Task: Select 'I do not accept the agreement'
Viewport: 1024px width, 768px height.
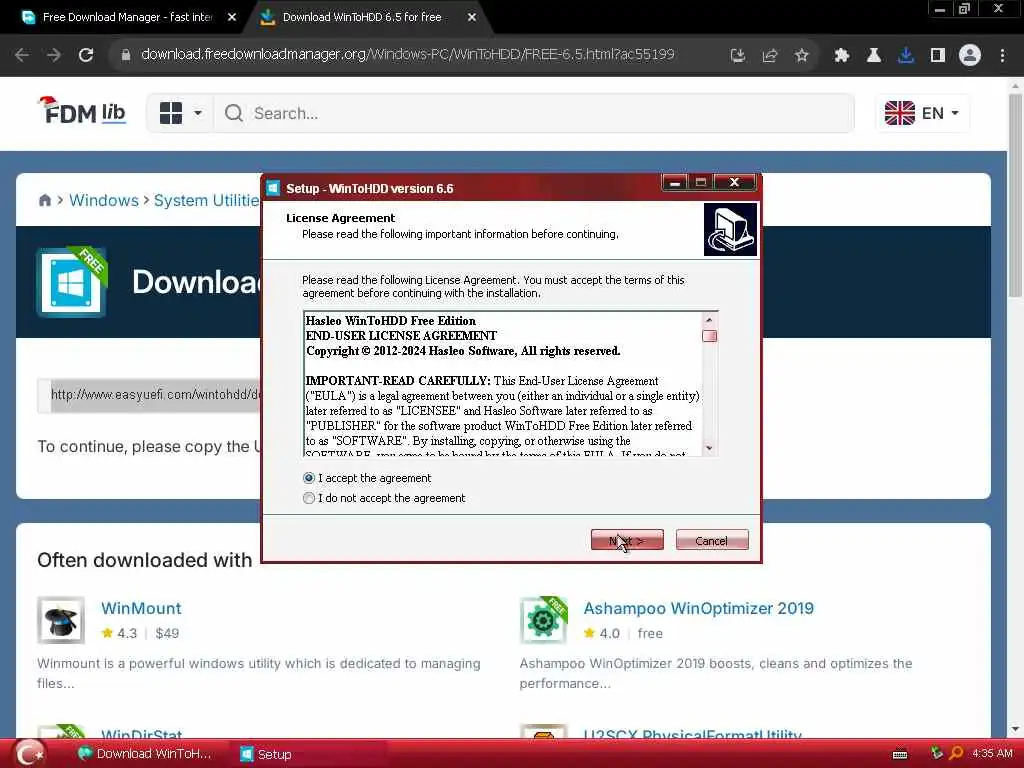Action: point(309,498)
